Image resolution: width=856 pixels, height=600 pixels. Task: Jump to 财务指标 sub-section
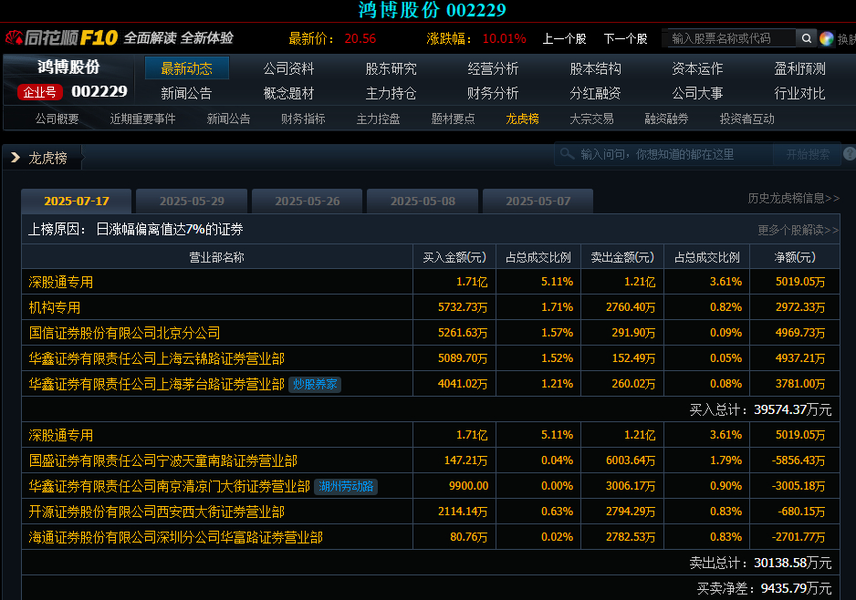[x=303, y=119]
